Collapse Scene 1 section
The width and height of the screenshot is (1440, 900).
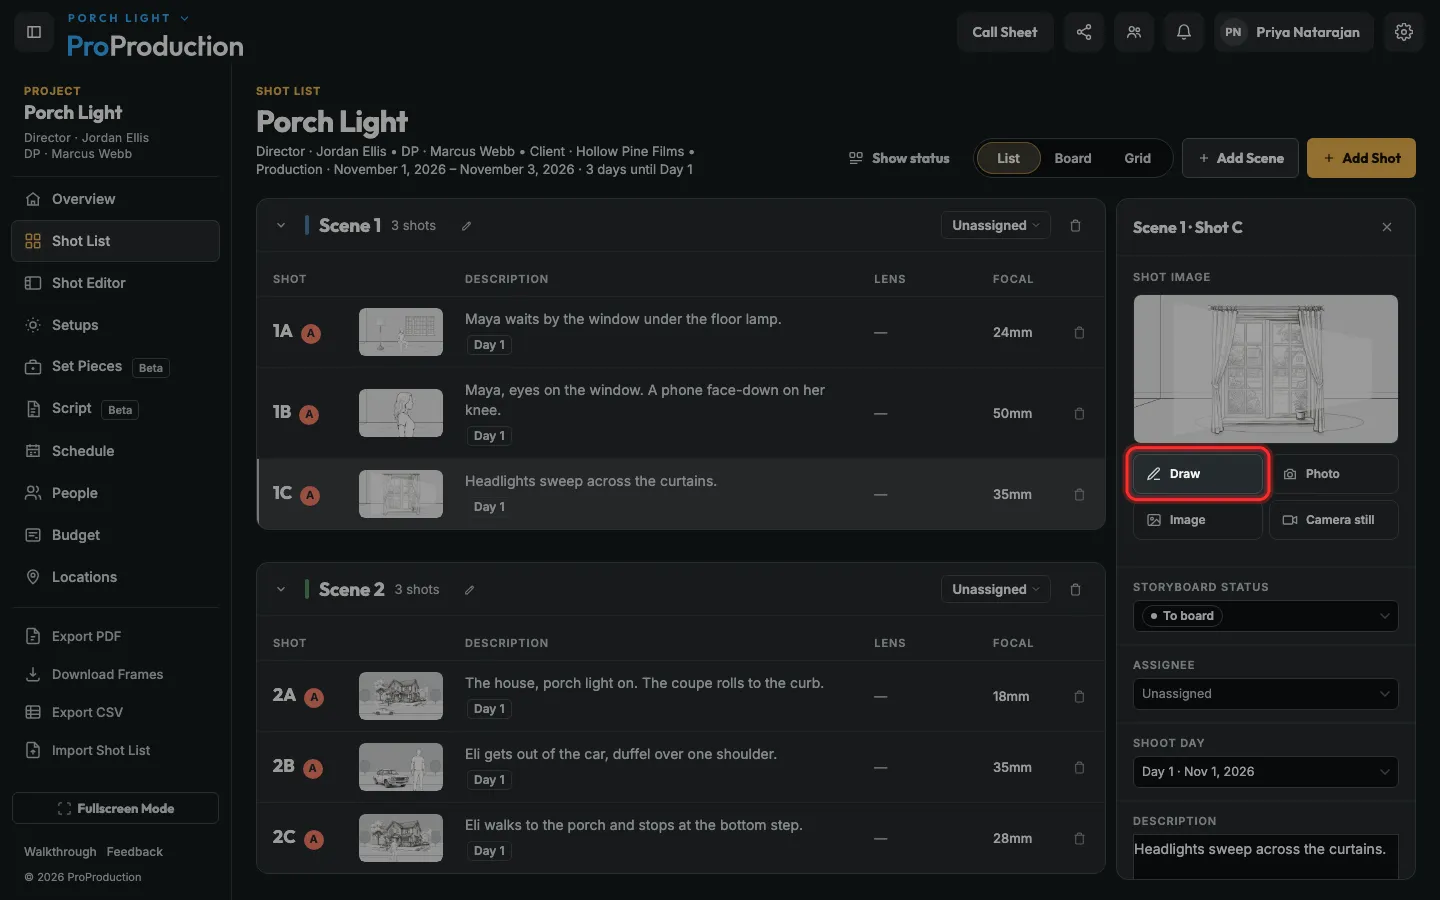pos(281,226)
